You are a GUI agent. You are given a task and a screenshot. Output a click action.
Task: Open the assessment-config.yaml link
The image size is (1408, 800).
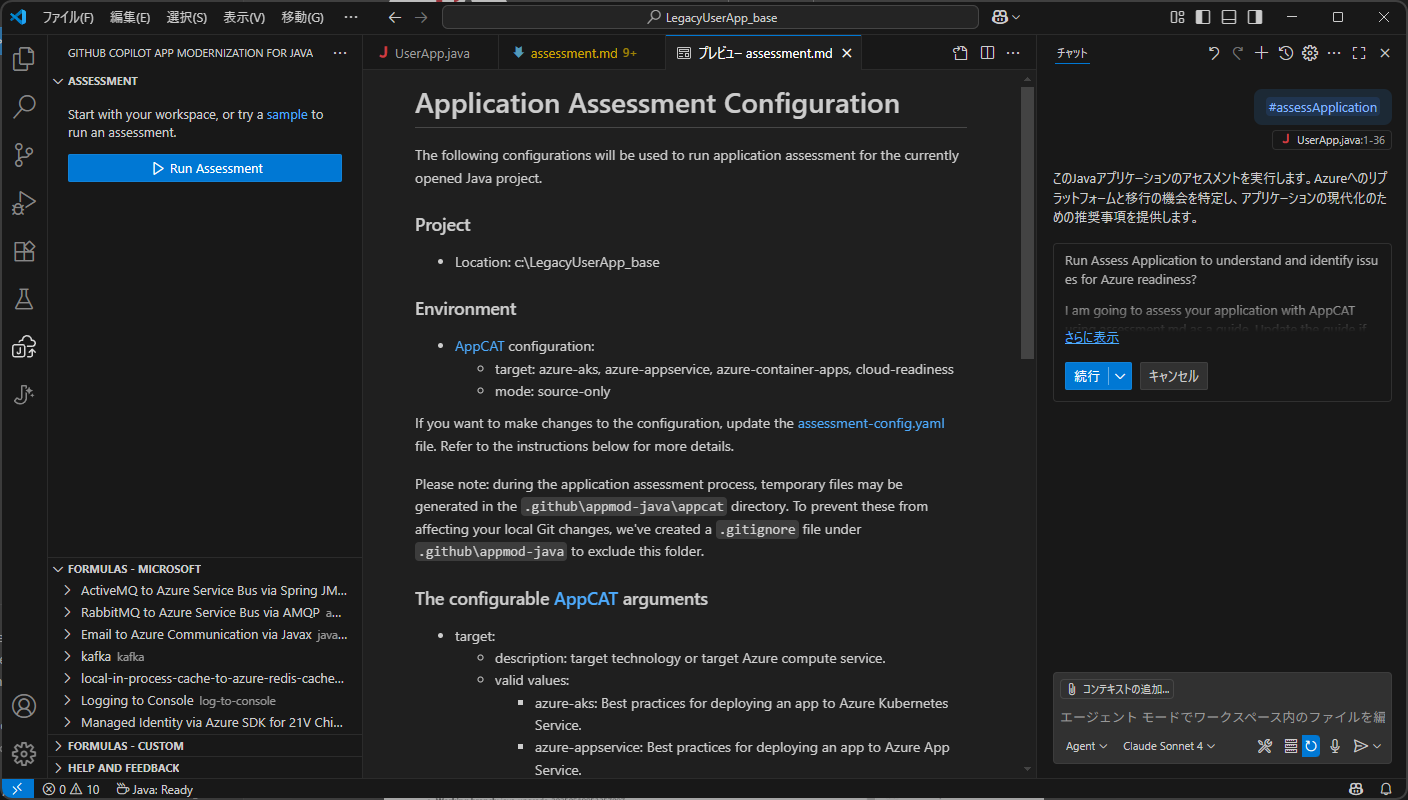tap(871, 423)
